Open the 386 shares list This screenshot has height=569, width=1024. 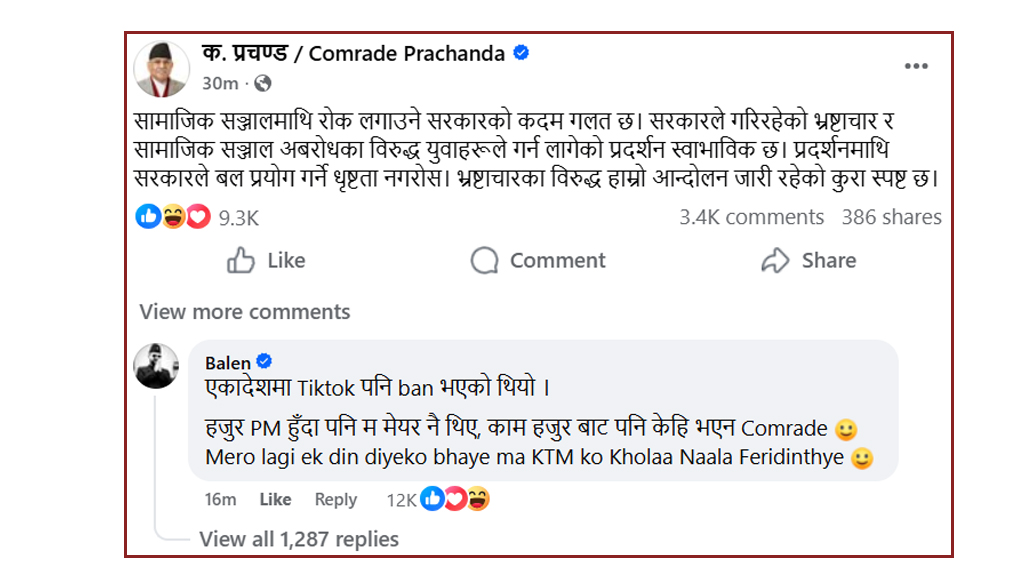tap(891, 217)
